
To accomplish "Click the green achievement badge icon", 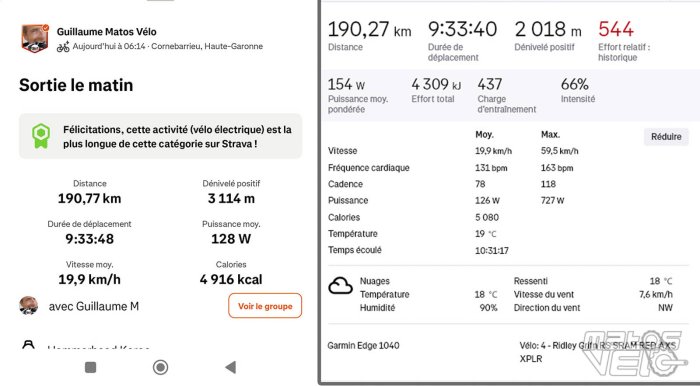I will 40,136.
